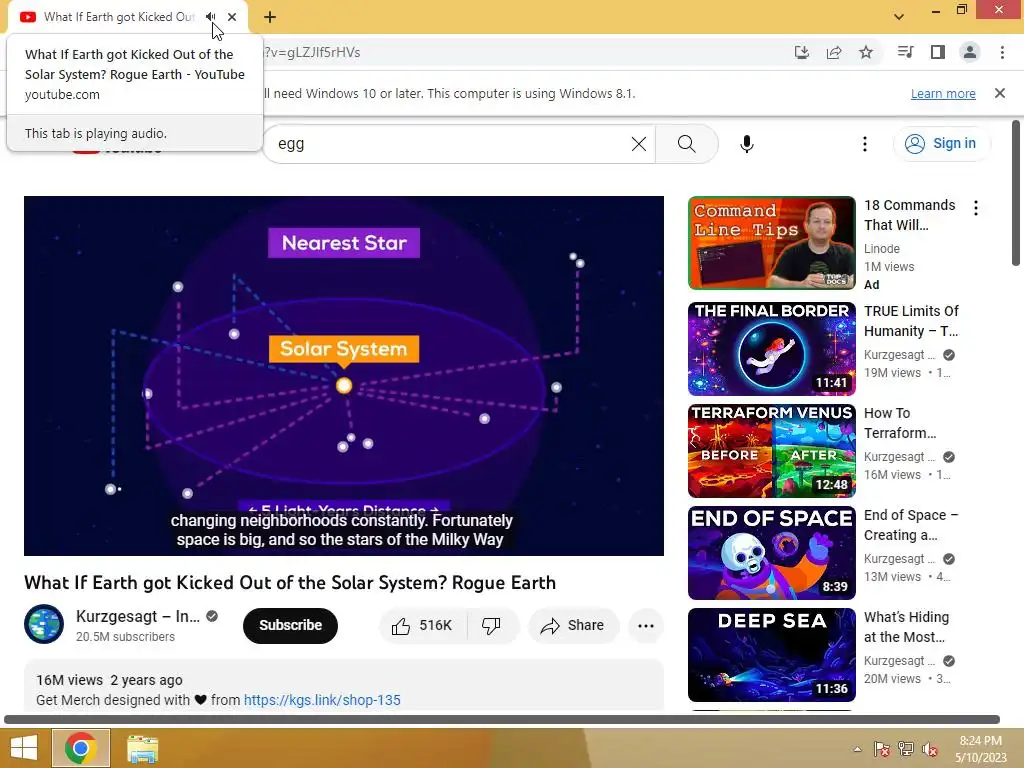Image resolution: width=1024 pixels, height=768 pixels.
Task: Open options menu for 18 Commands ad
Action: pyautogui.click(x=976, y=208)
